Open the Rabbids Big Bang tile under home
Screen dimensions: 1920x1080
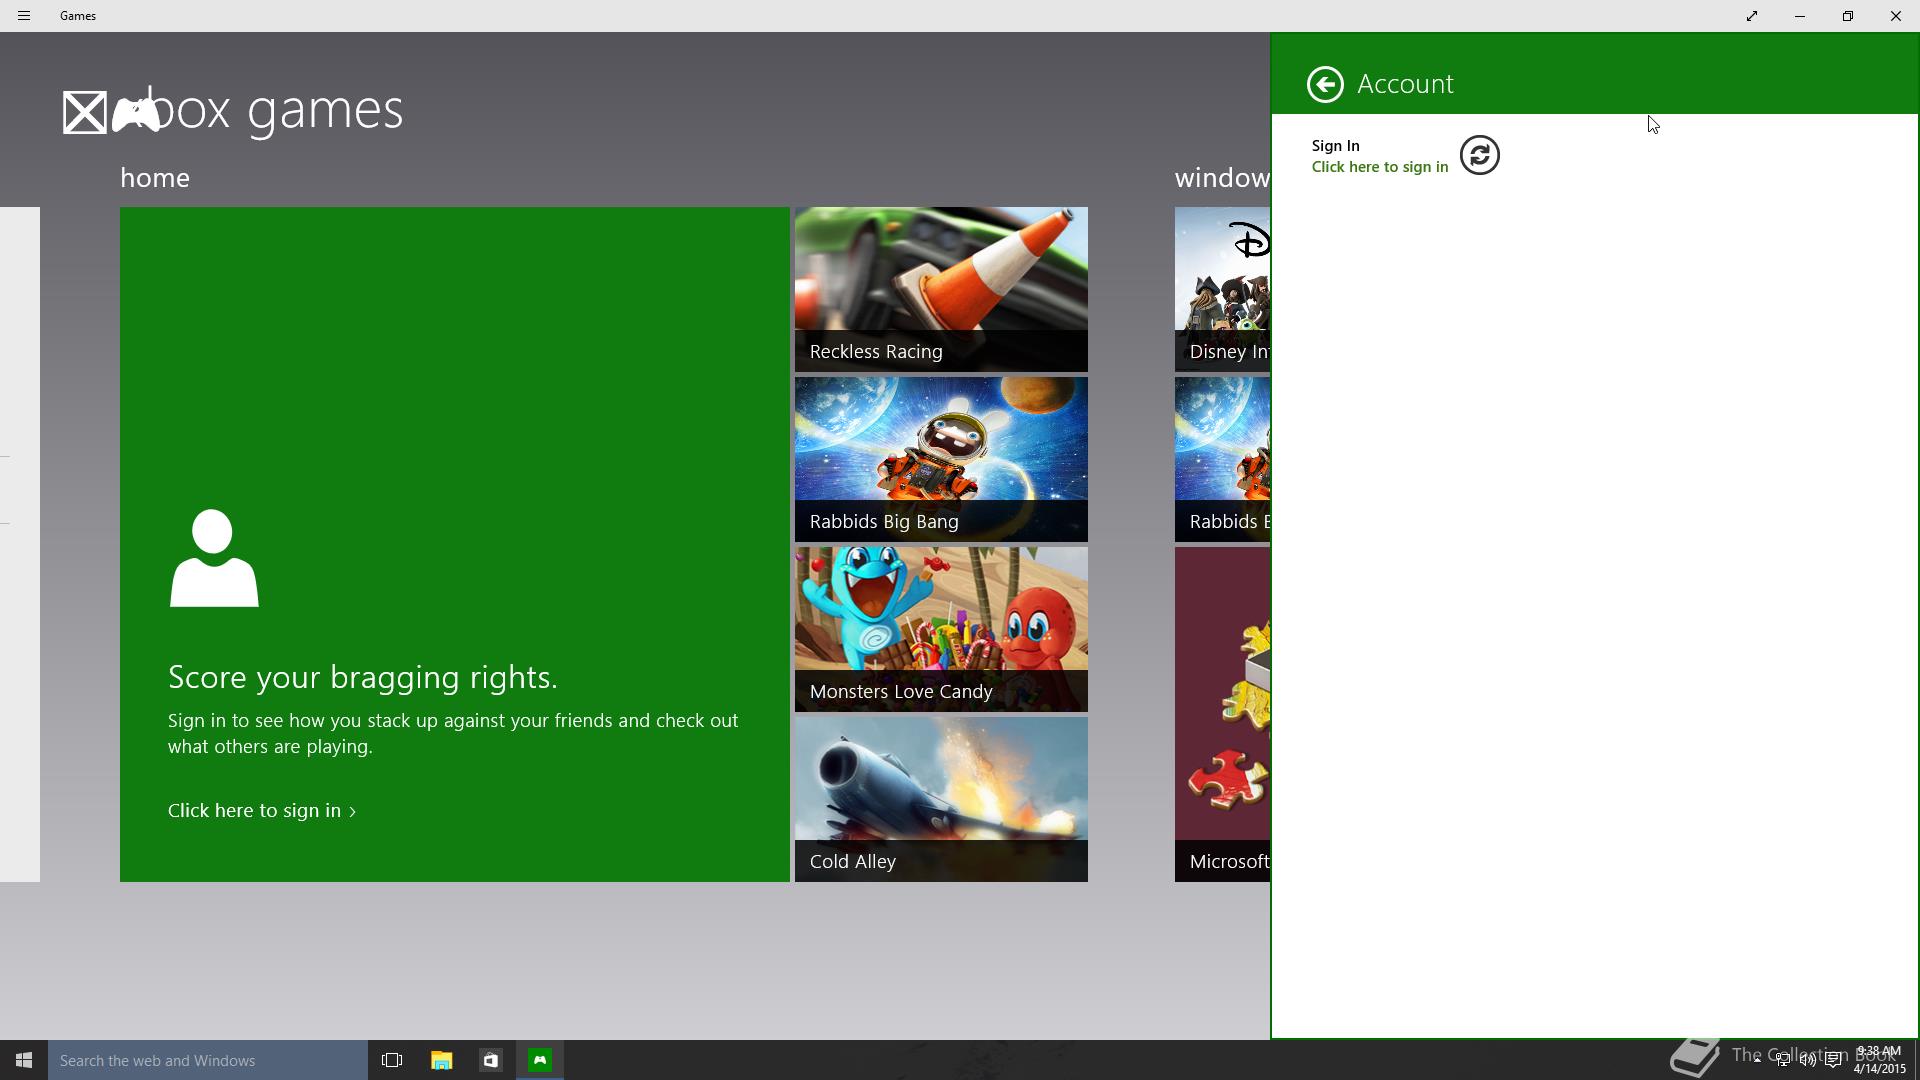[x=941, y=459]
